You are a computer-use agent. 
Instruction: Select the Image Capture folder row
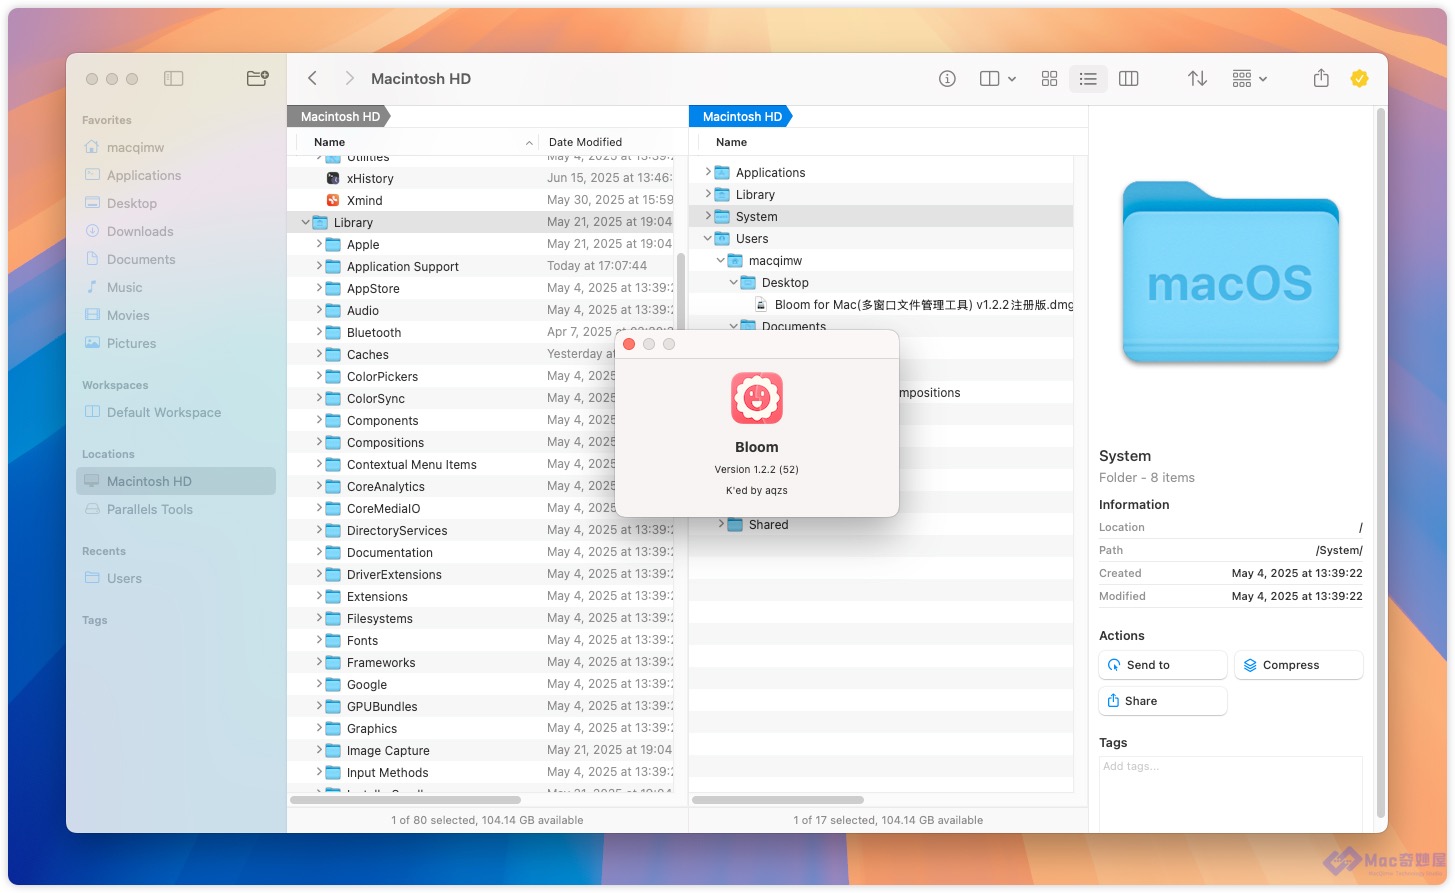click(x=481, y=750)
